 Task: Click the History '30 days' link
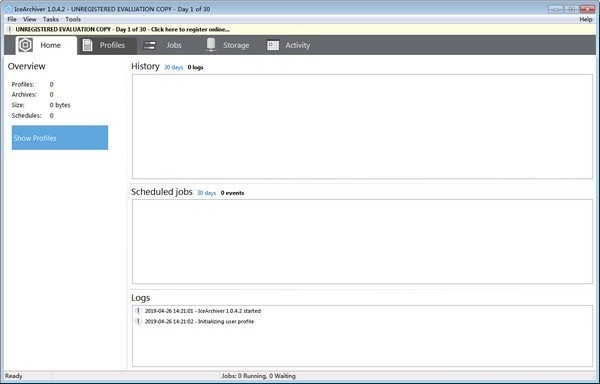click(x=173, y=67)
